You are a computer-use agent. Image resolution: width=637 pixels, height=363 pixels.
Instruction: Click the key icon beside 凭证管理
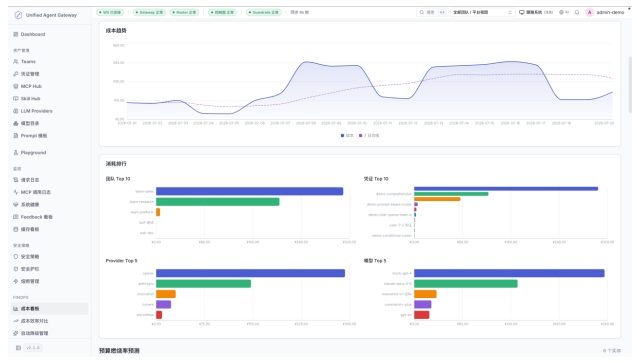(16, 74)
